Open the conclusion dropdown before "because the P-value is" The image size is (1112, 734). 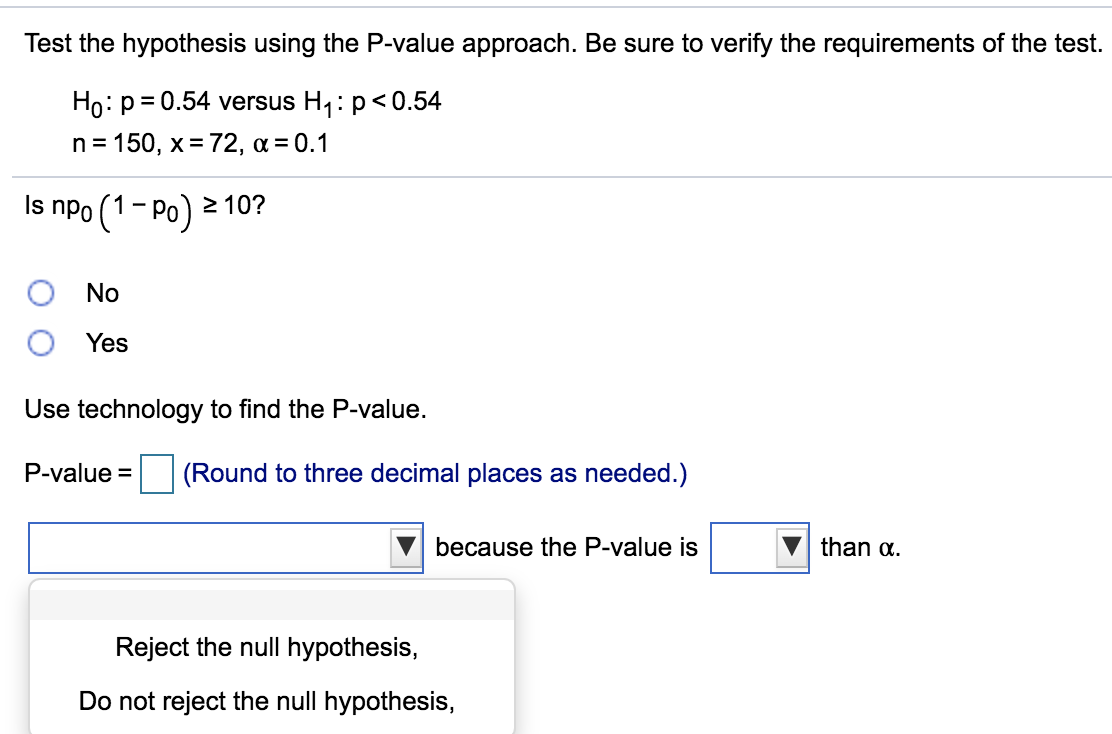tap(406, 547)
